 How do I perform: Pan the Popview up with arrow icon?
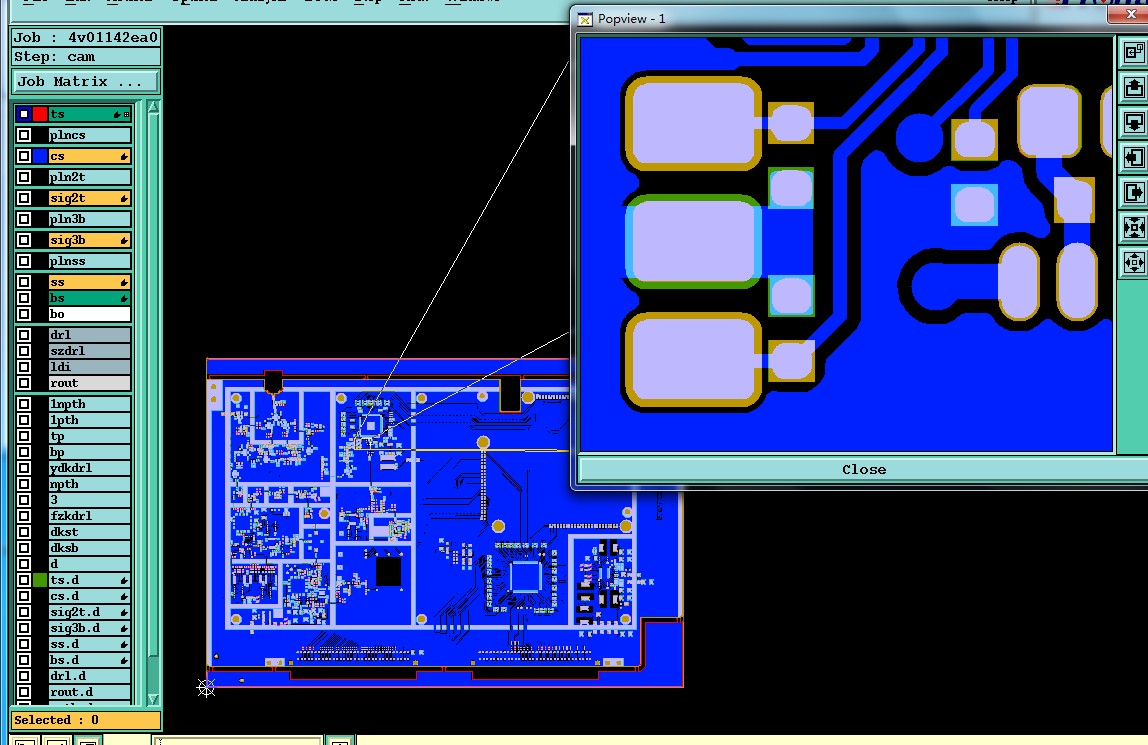1133,87
